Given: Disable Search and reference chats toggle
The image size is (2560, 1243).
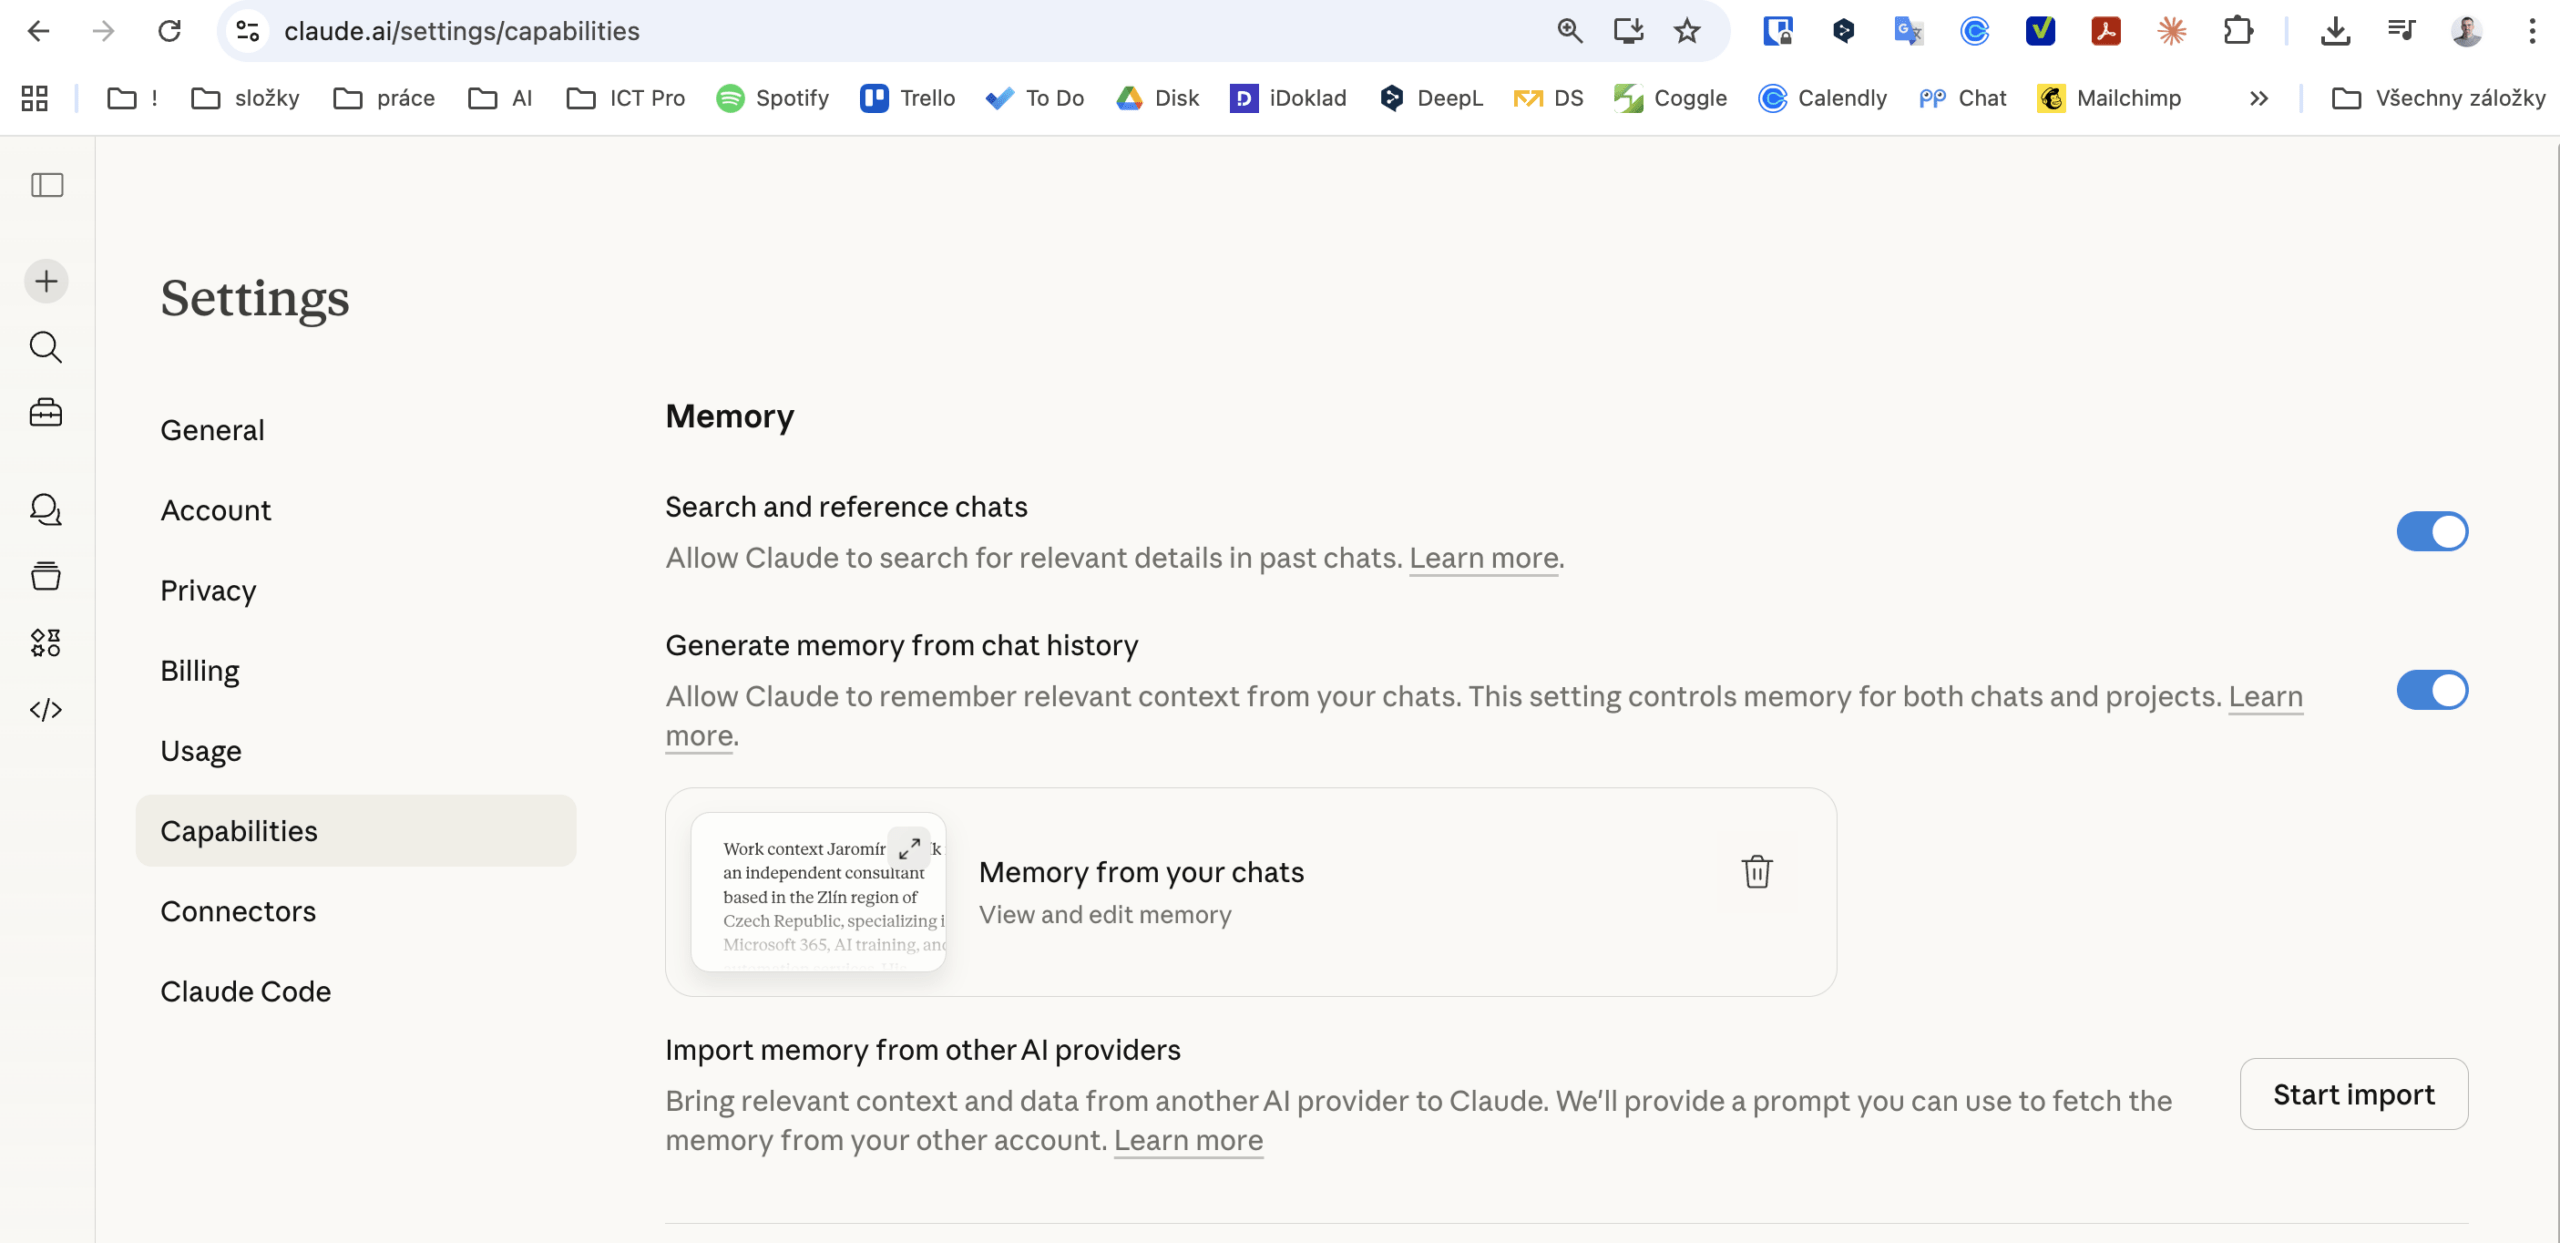Looking at the screenshot, I should (x=2431, y=532).
